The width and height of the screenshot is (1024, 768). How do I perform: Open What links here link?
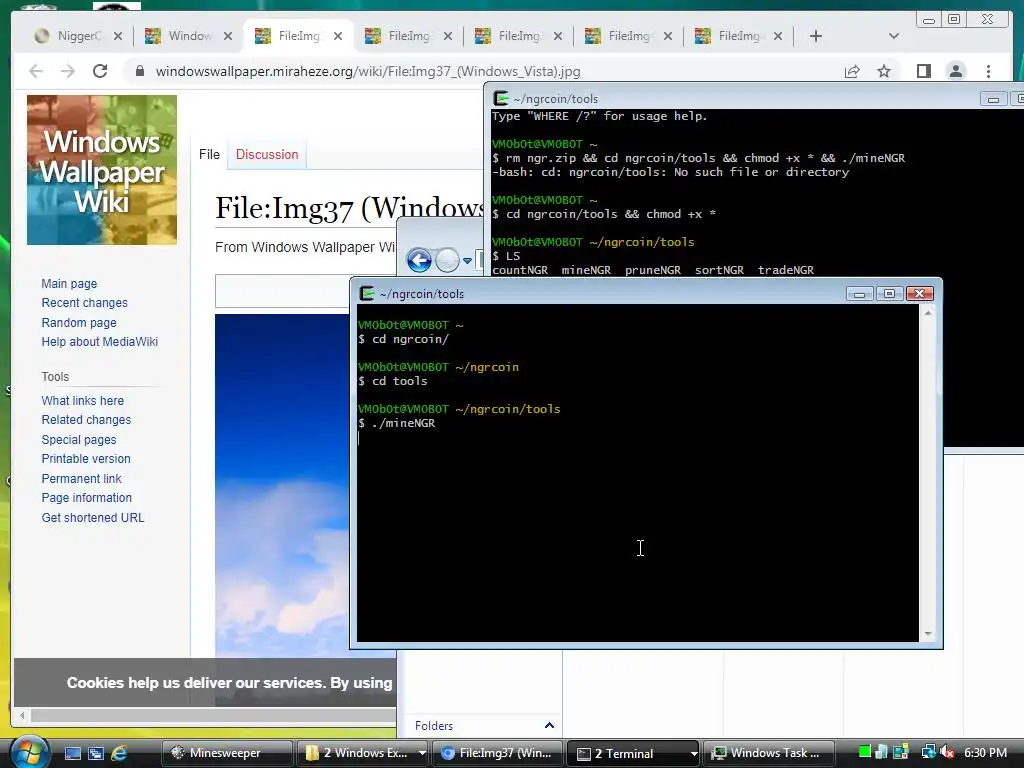[x=82, y=400]
